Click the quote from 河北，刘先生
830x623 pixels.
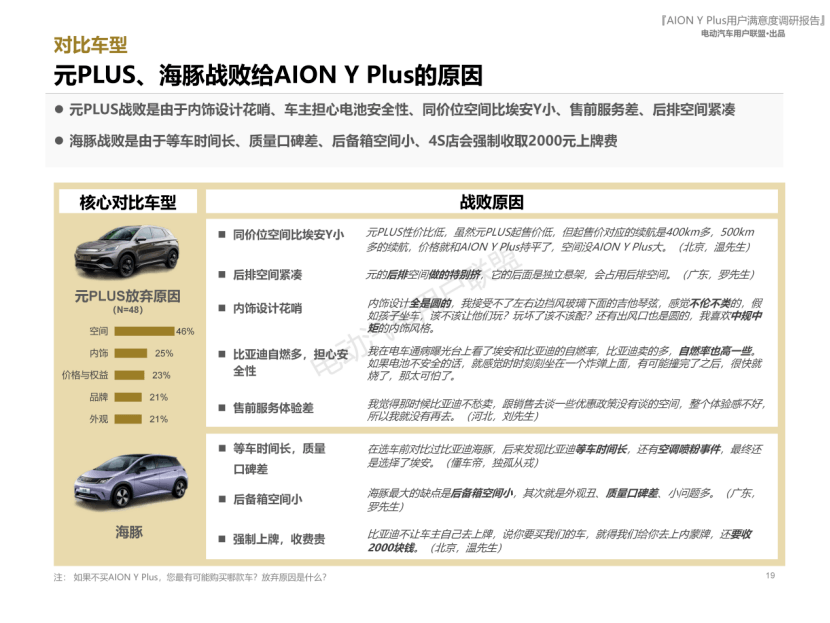click(566, 410)
